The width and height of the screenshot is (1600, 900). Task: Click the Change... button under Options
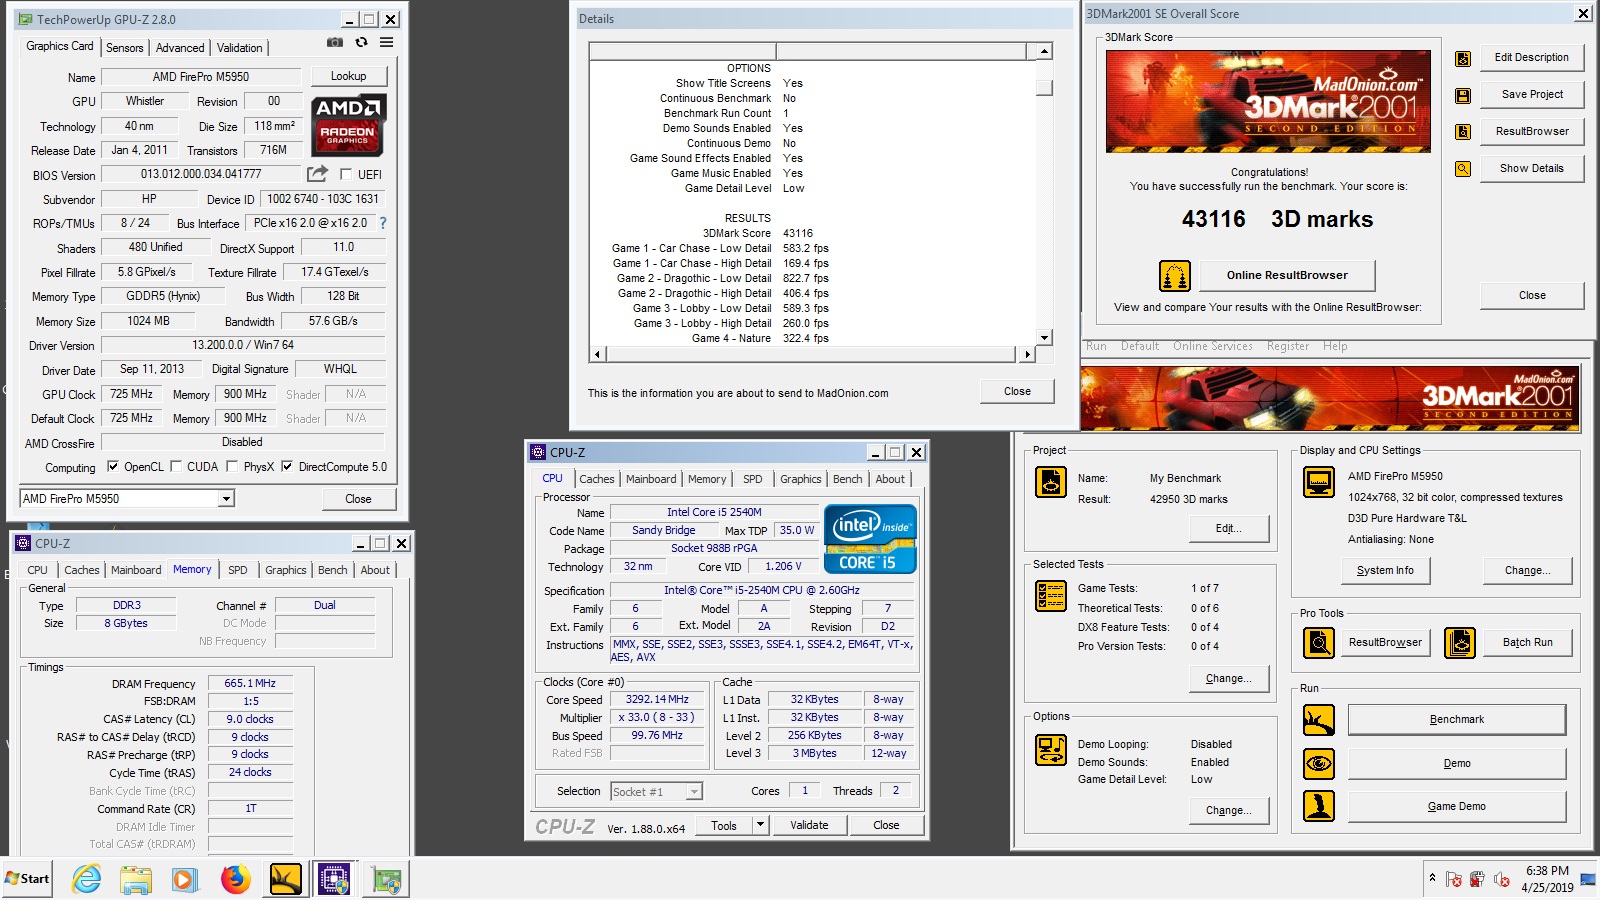pos(1229,810)
